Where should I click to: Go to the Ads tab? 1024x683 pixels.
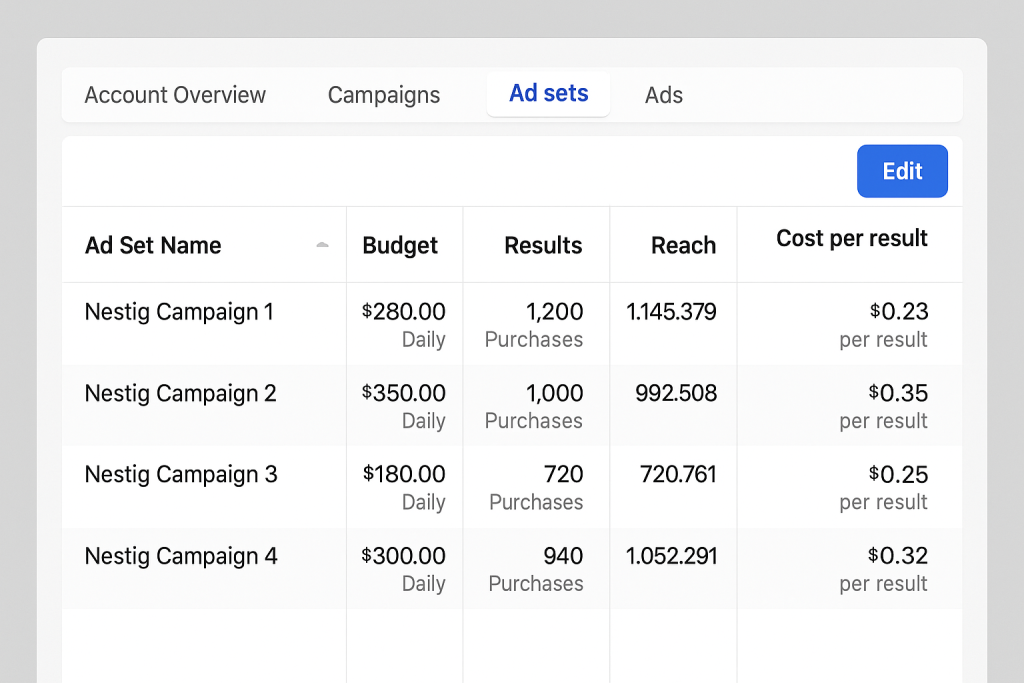coord(664,95)
